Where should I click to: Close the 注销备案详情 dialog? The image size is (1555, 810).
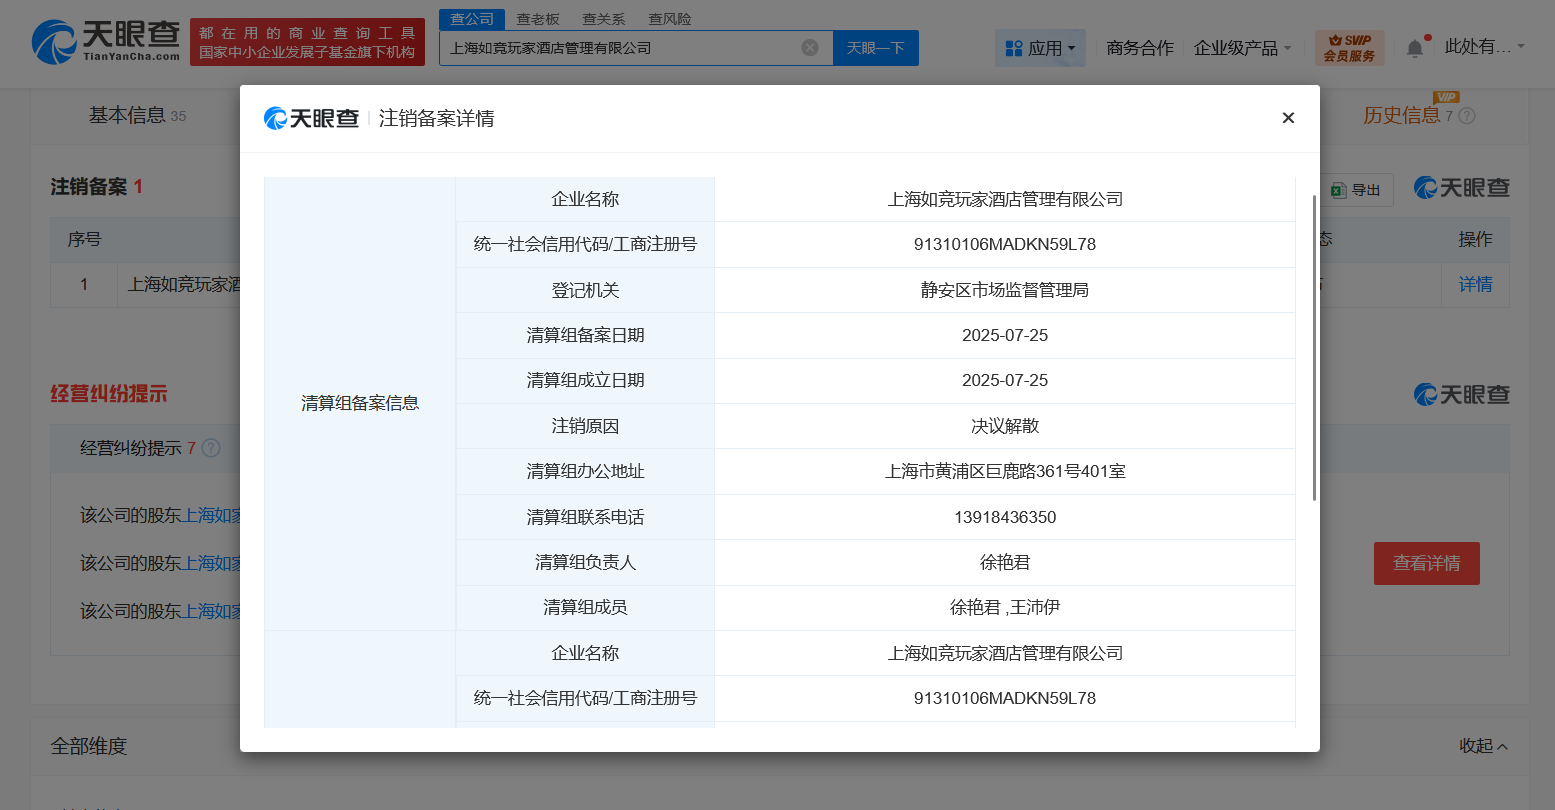(1288, 118)
